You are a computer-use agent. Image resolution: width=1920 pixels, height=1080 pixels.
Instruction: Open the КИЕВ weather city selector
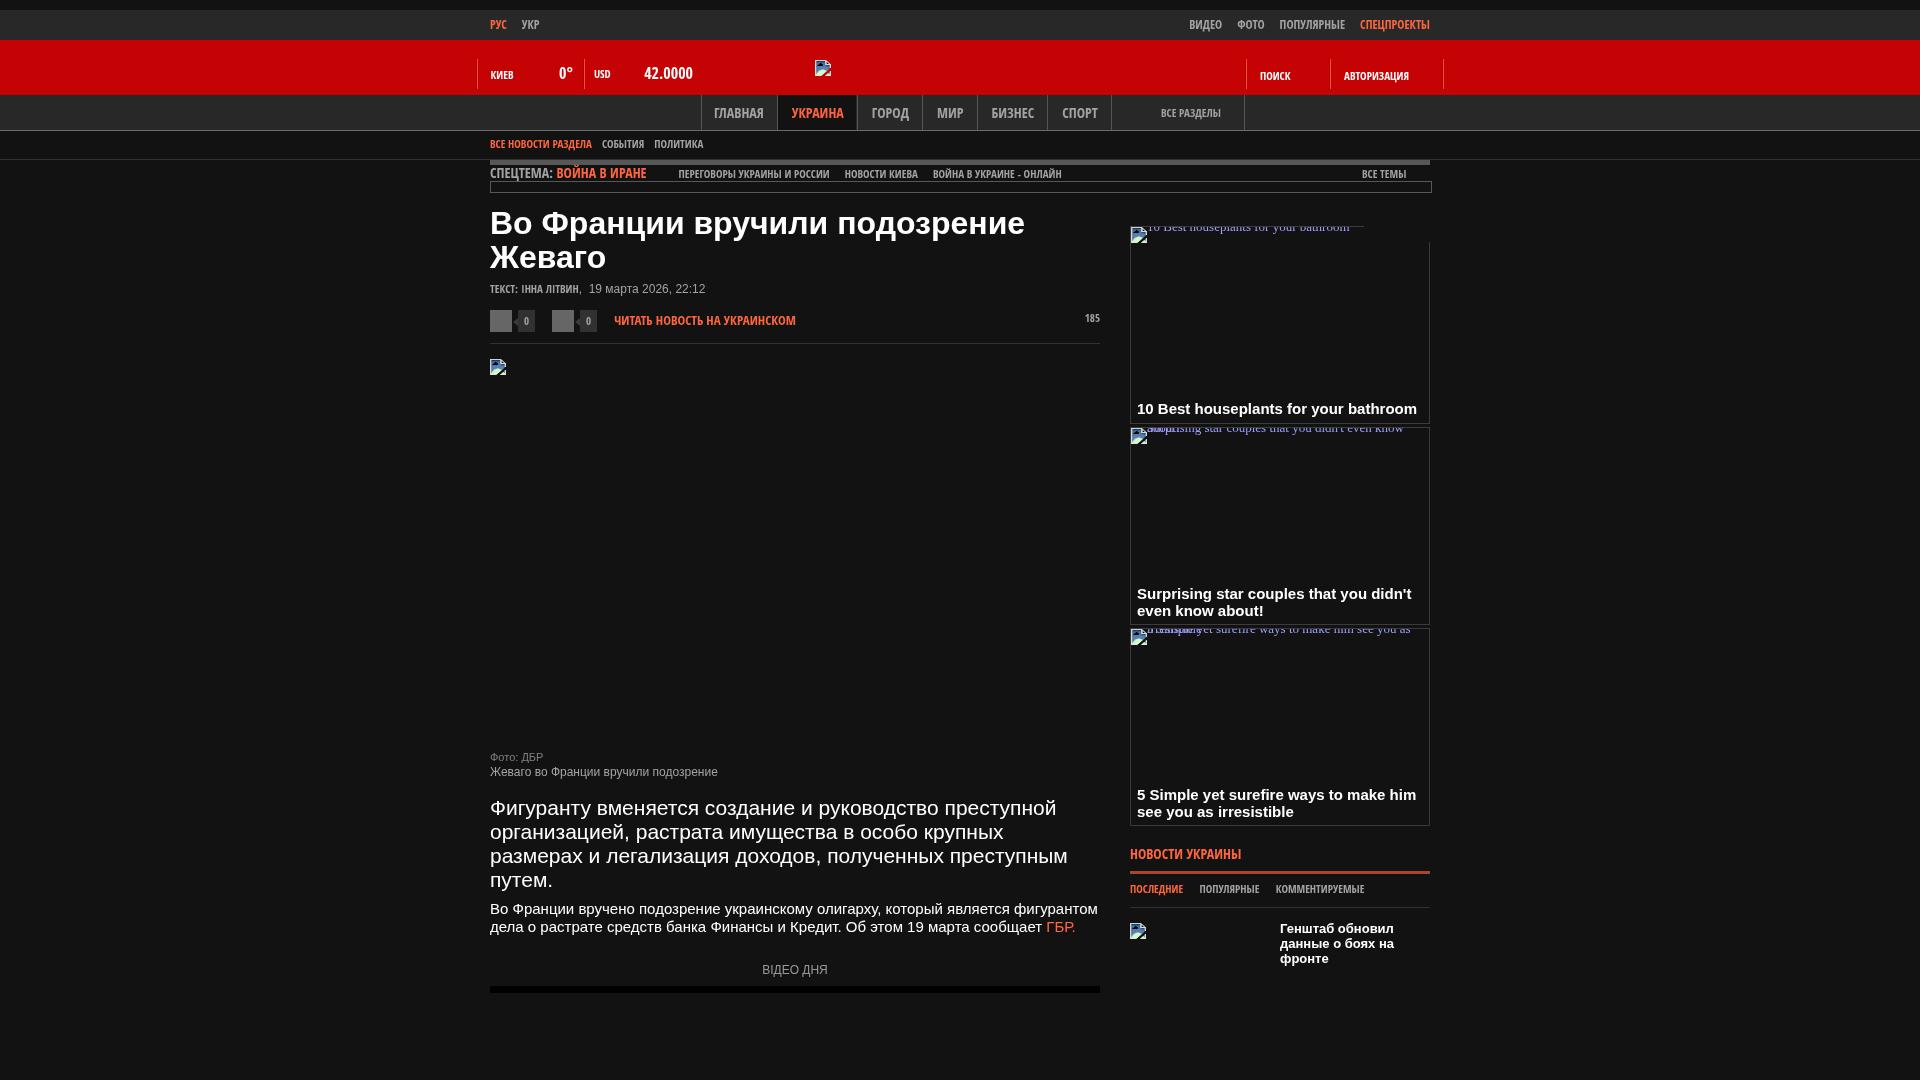click(x=502, y=75)
